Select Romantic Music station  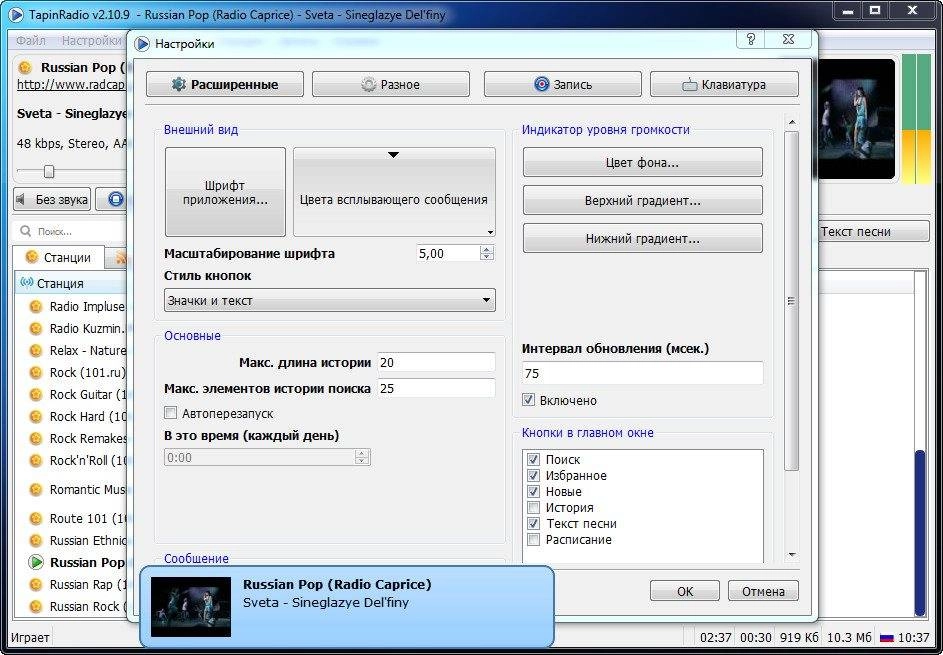point(87,490)
